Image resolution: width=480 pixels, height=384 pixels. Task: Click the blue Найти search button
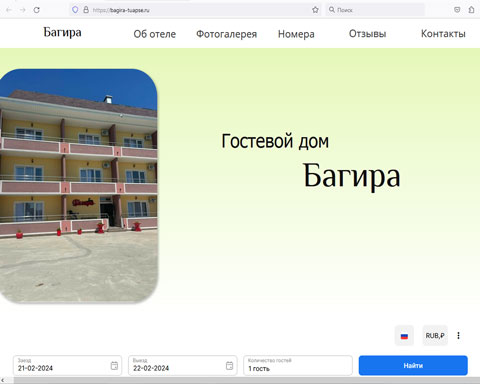(413, 365)
